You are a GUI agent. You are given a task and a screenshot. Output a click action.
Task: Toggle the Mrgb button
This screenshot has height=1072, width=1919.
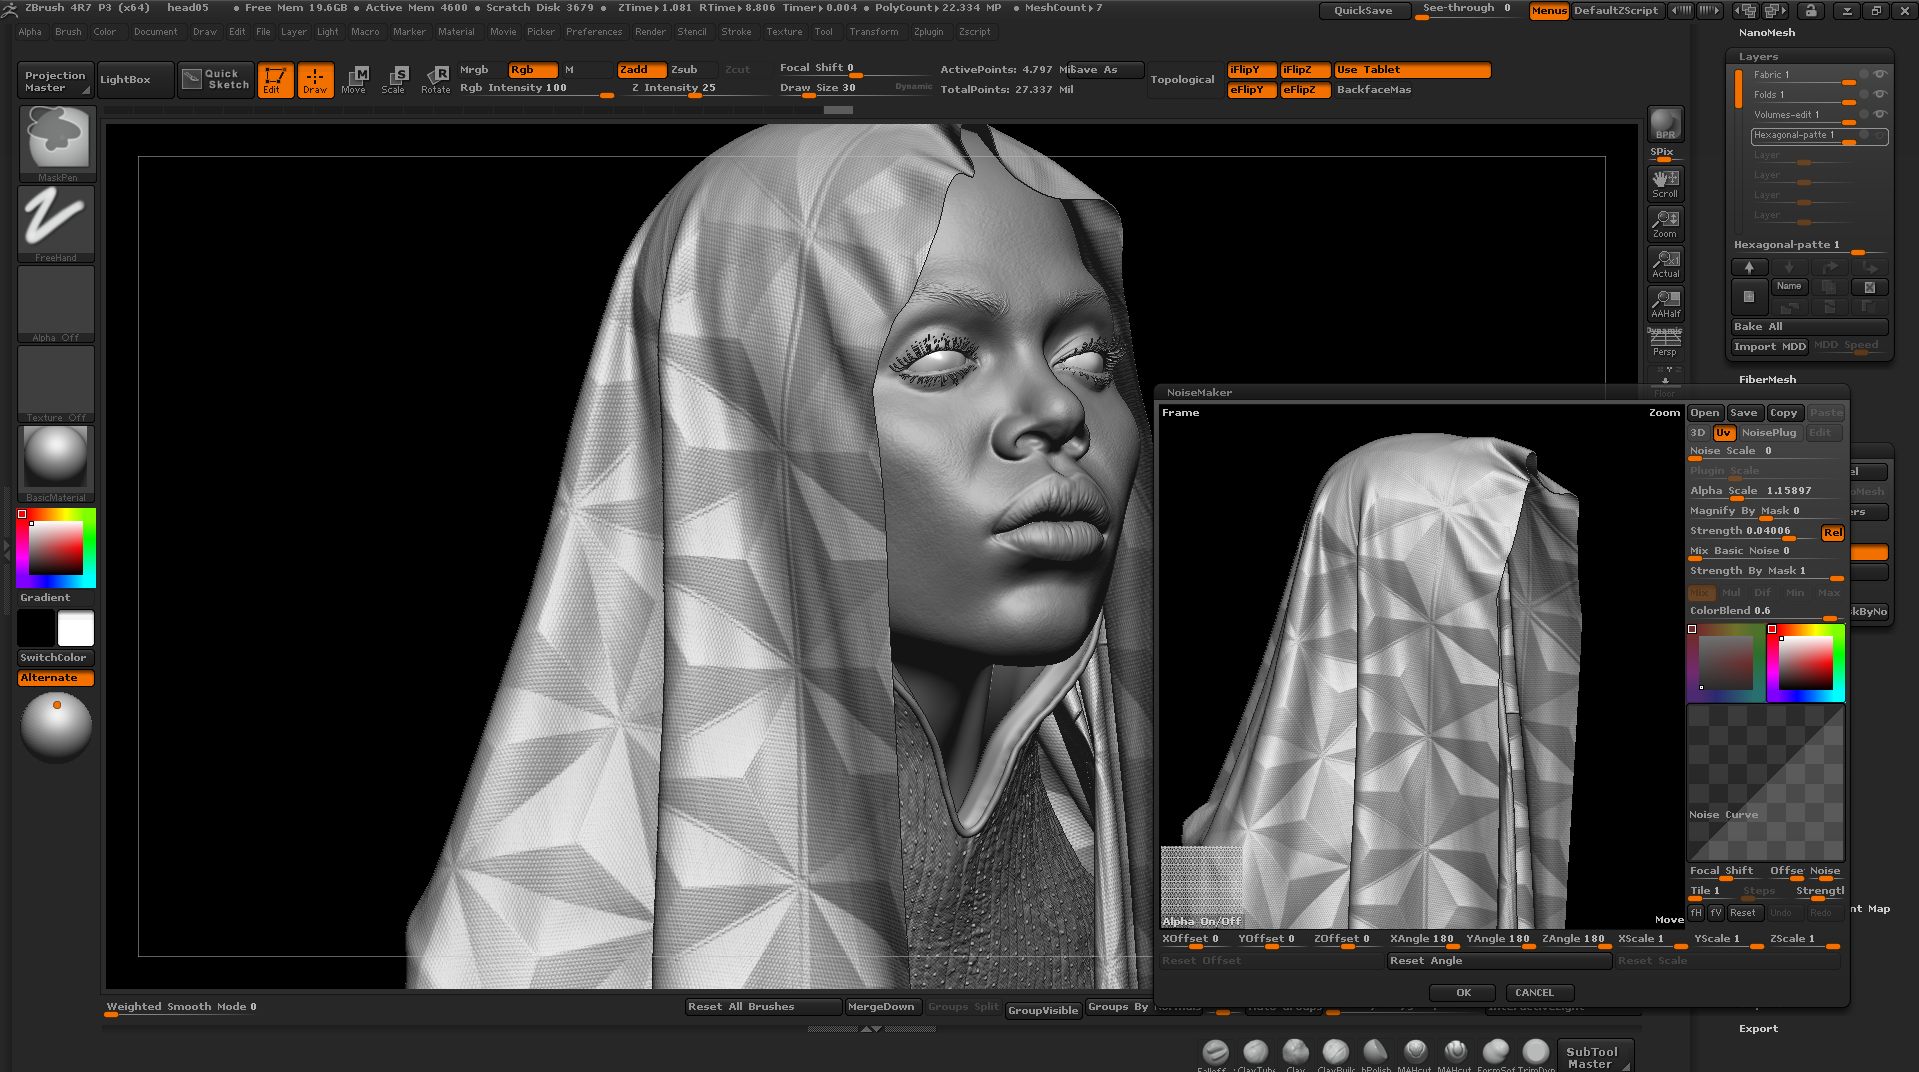click(481, 70)
